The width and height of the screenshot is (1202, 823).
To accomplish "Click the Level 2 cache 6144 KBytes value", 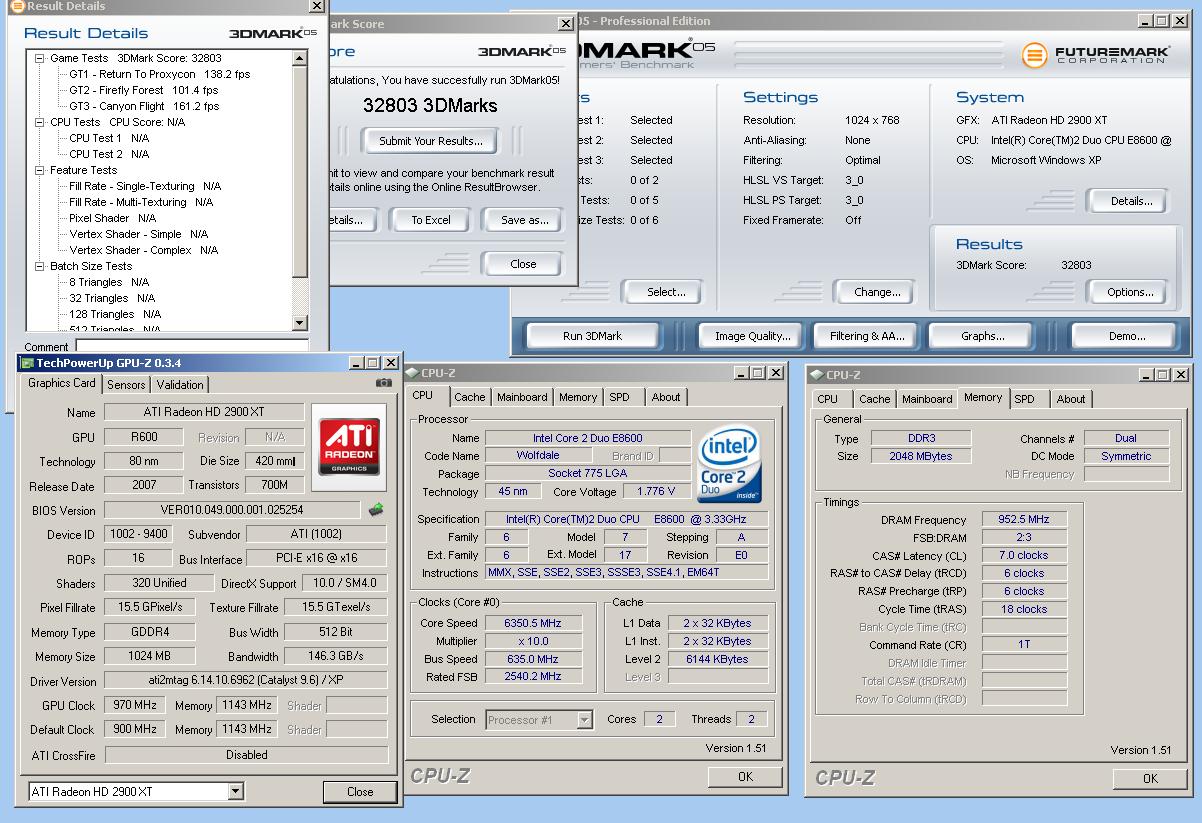I will coord(717,659).
